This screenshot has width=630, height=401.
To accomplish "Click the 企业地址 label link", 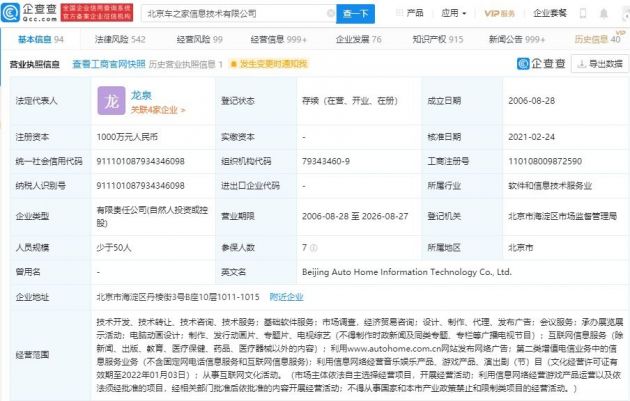I will [x=32, y=297].
